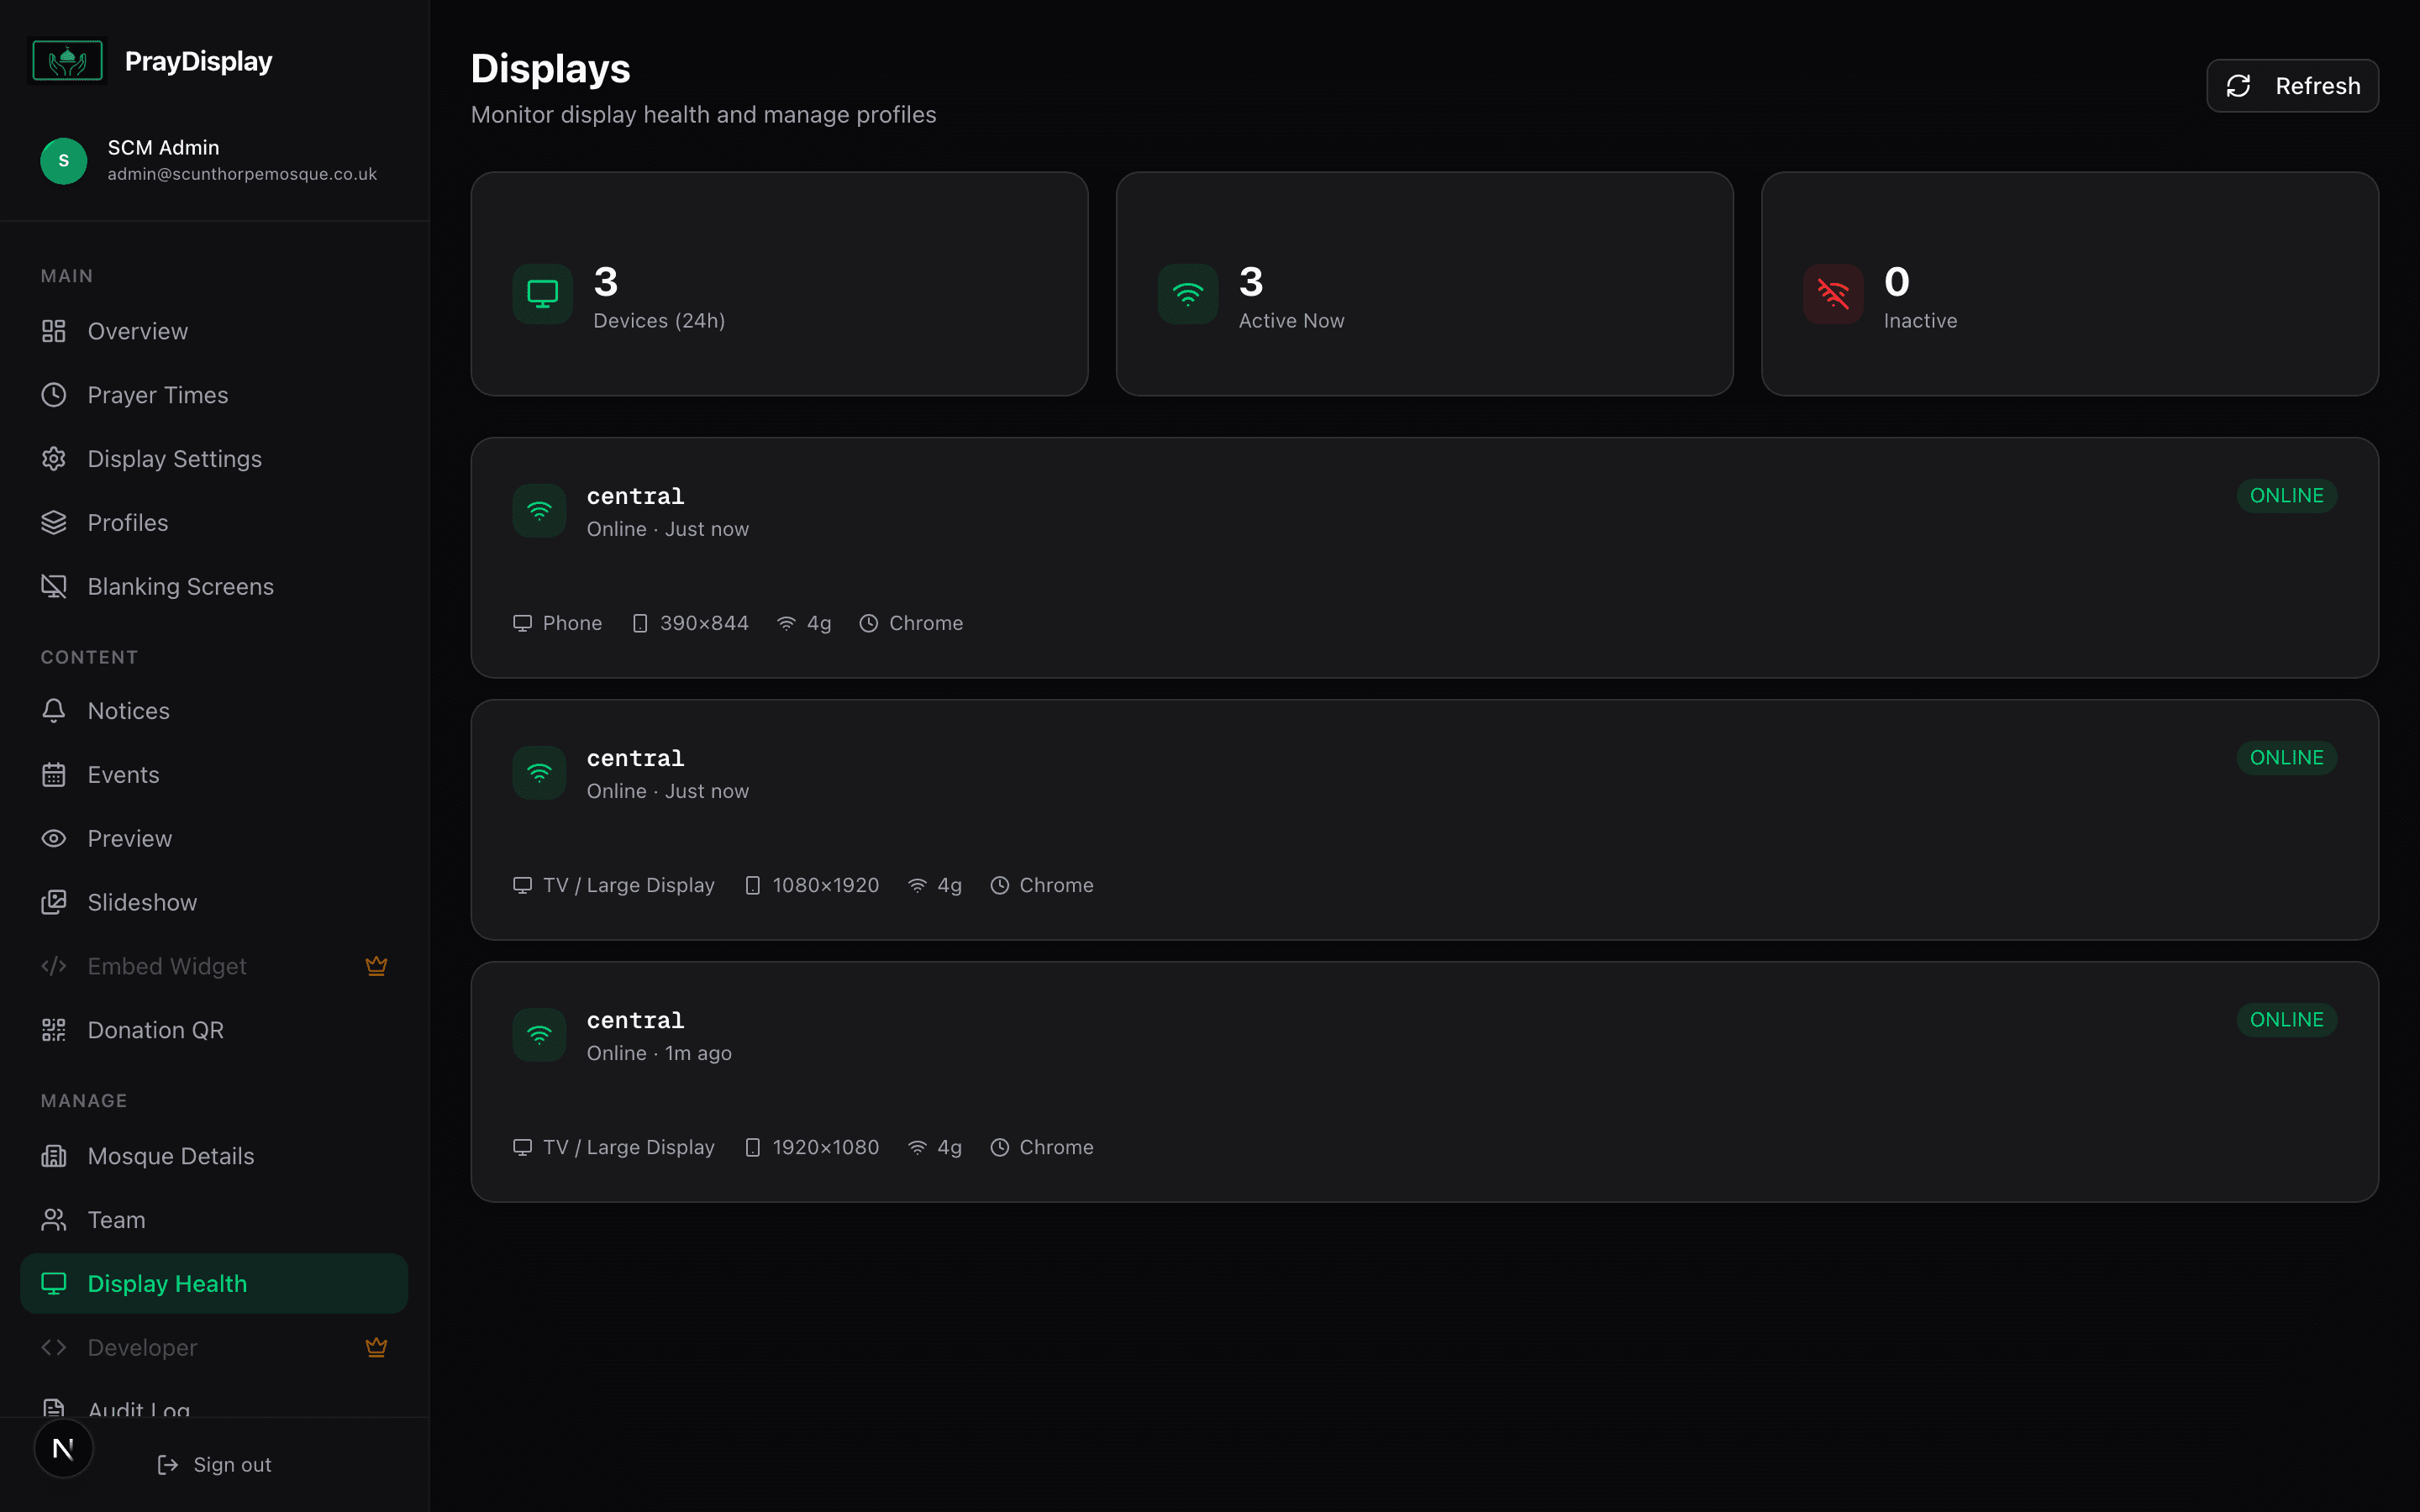
Task: Click the Blanking Screens icon
Action: point(53,586)
